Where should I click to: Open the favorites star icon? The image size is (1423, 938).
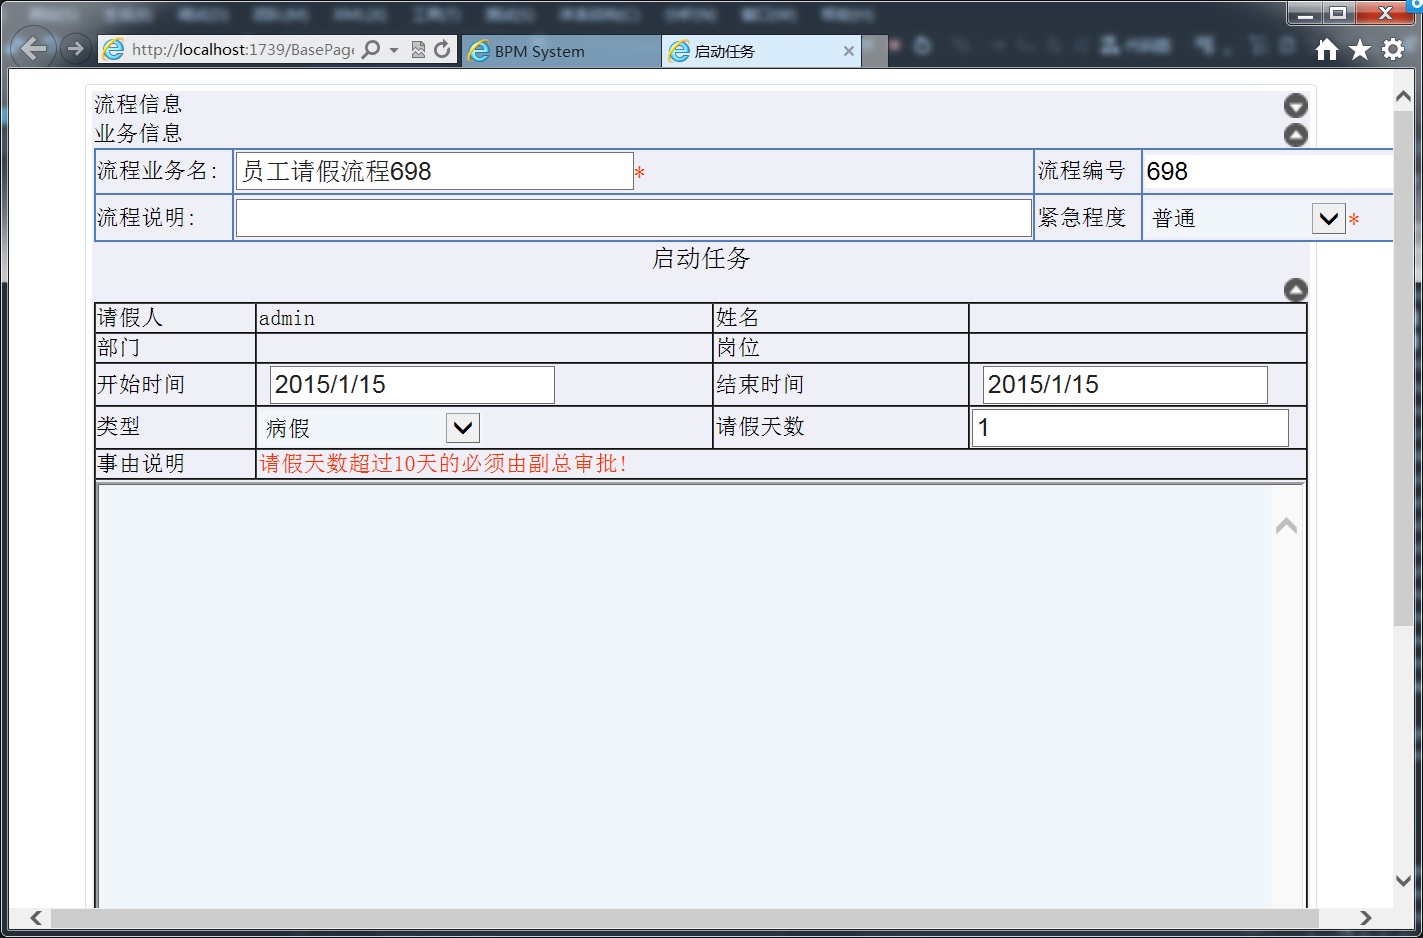pyautogui.click(x=1359, y=50)
